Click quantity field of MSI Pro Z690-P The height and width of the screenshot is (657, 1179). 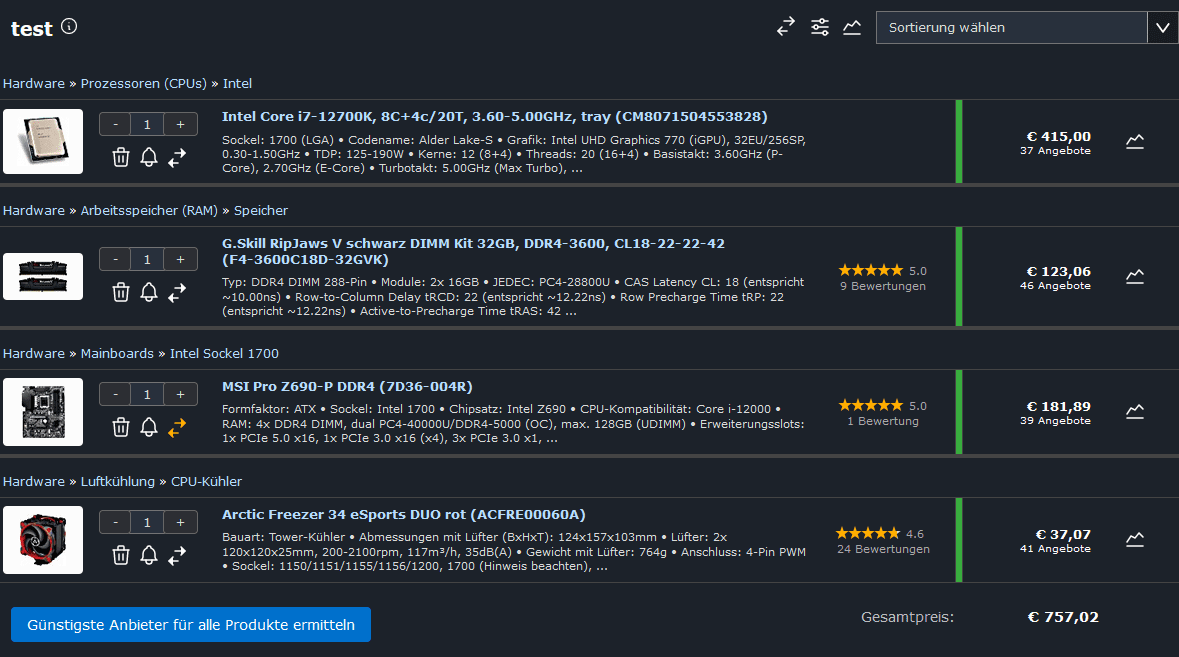pos(147,394)
